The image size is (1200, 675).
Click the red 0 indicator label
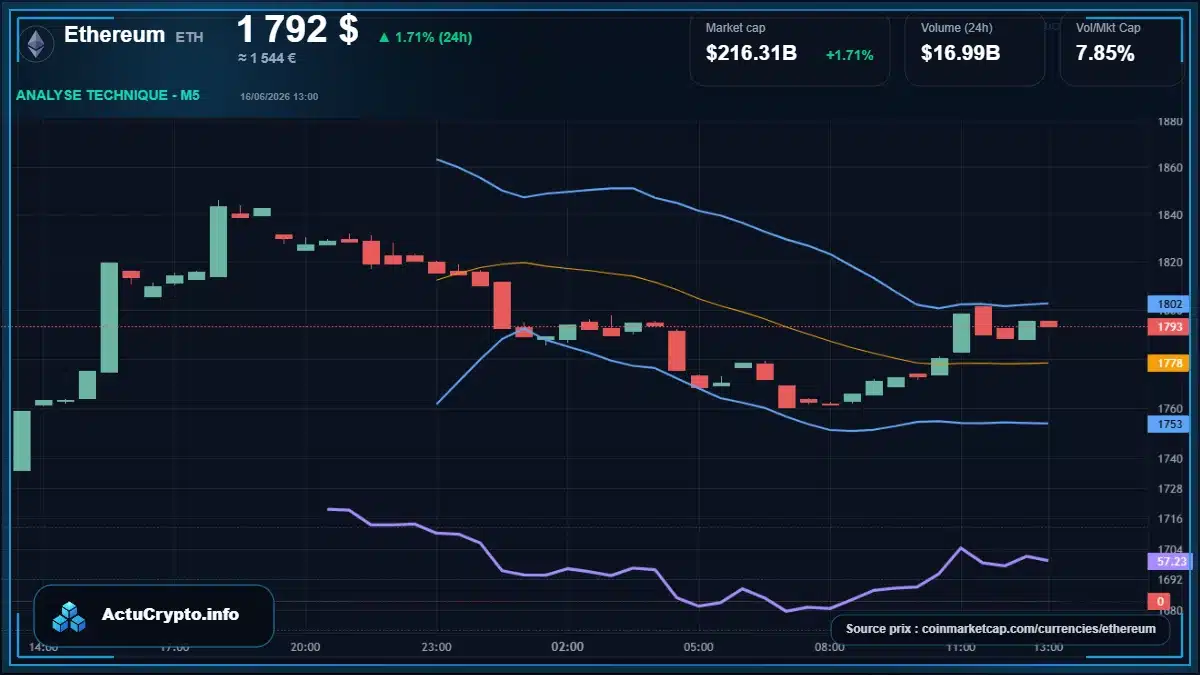(1160, 601)
